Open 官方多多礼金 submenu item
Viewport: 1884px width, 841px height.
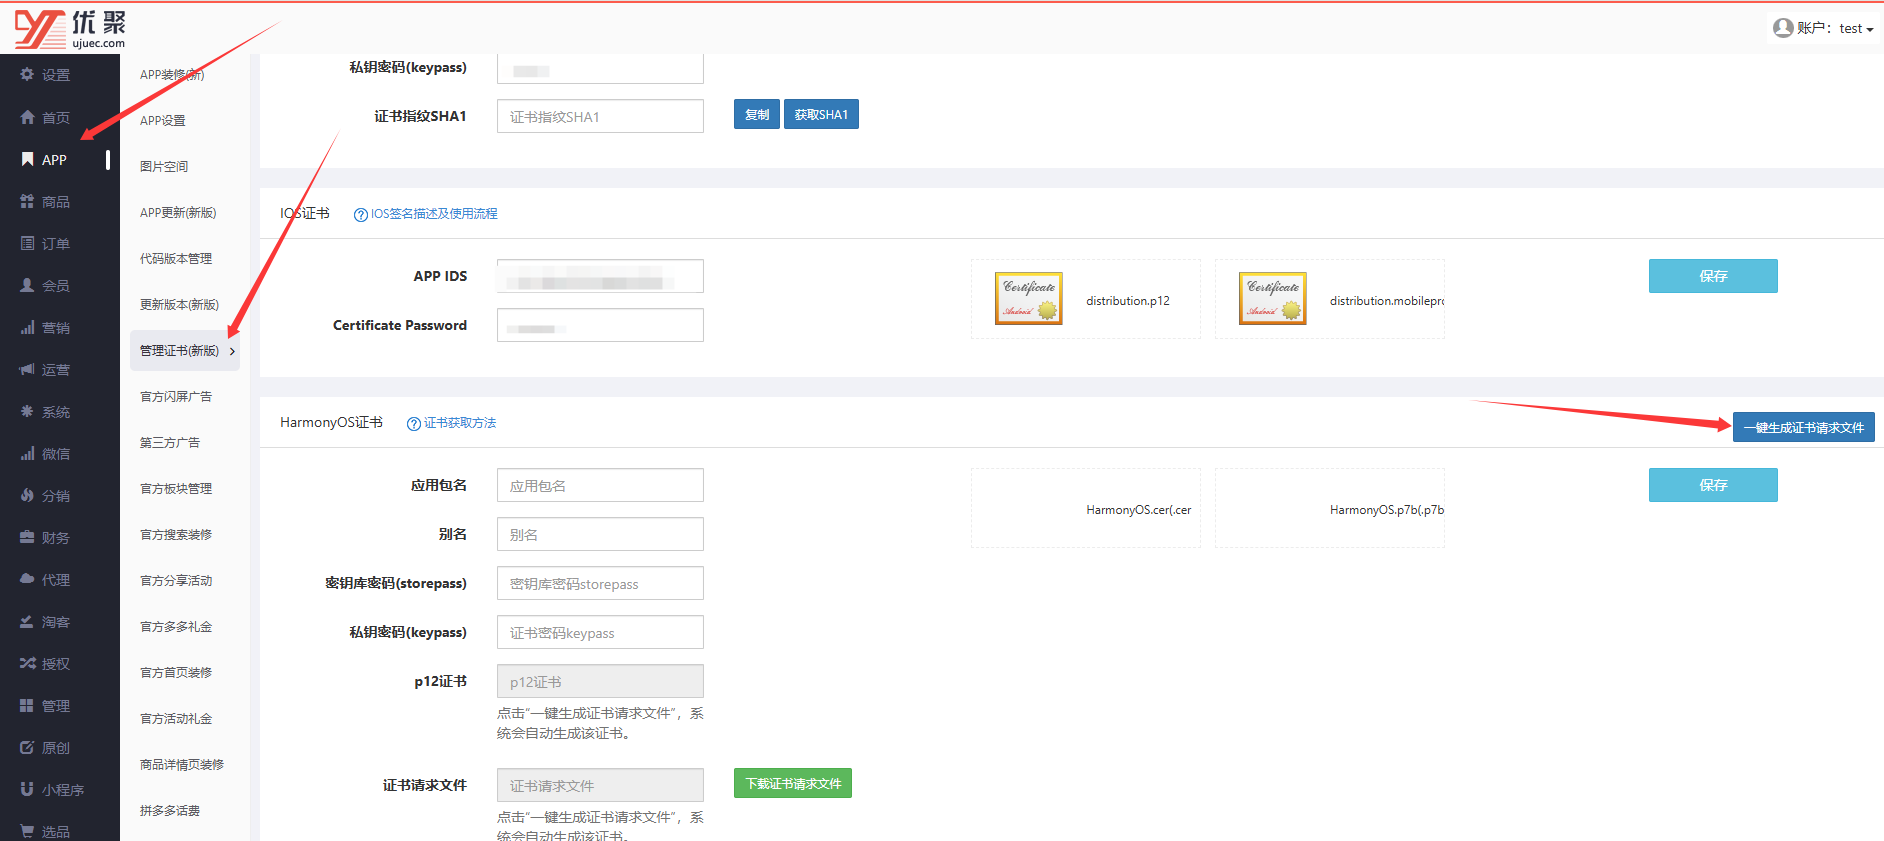coord(176,627)
